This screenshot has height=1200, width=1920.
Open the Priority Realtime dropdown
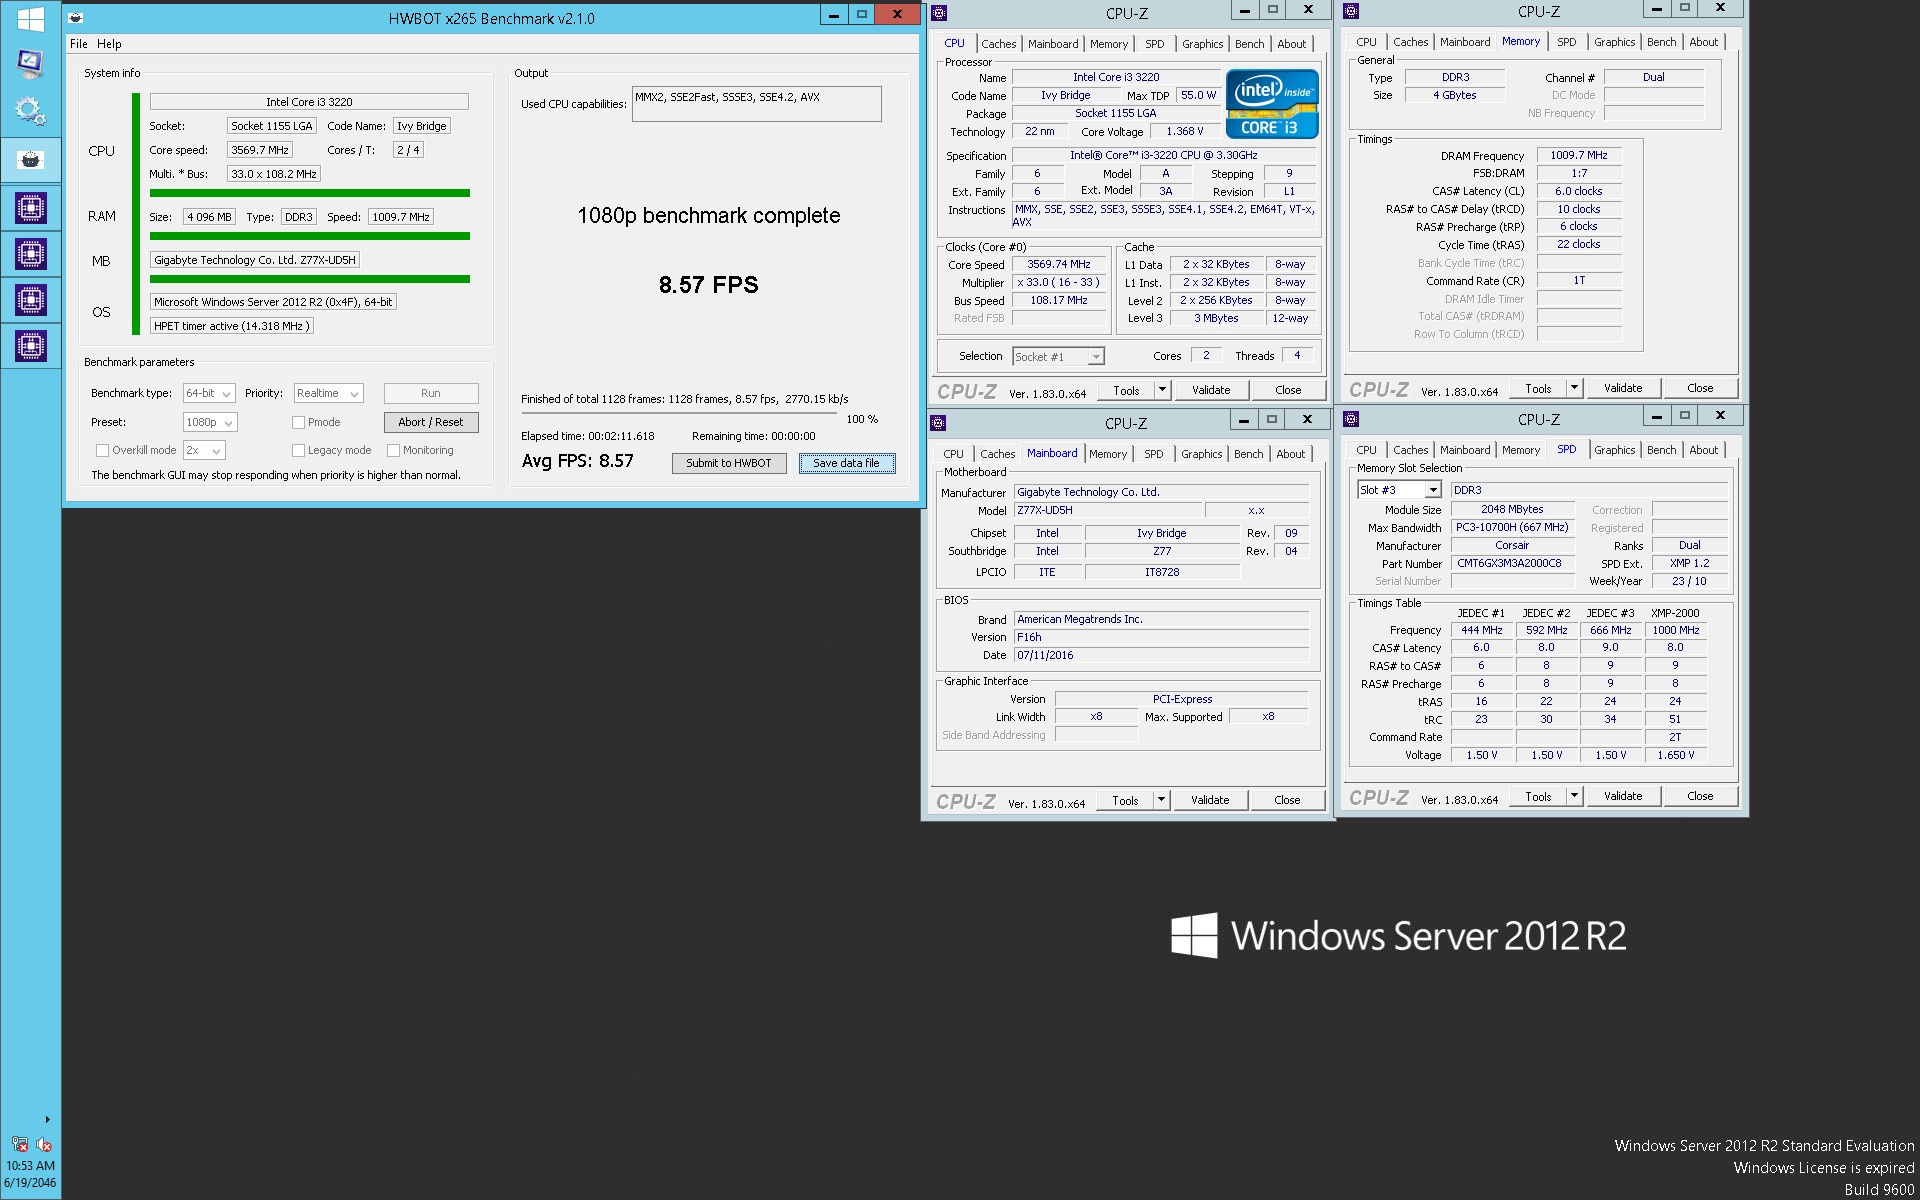click(328, 394)
